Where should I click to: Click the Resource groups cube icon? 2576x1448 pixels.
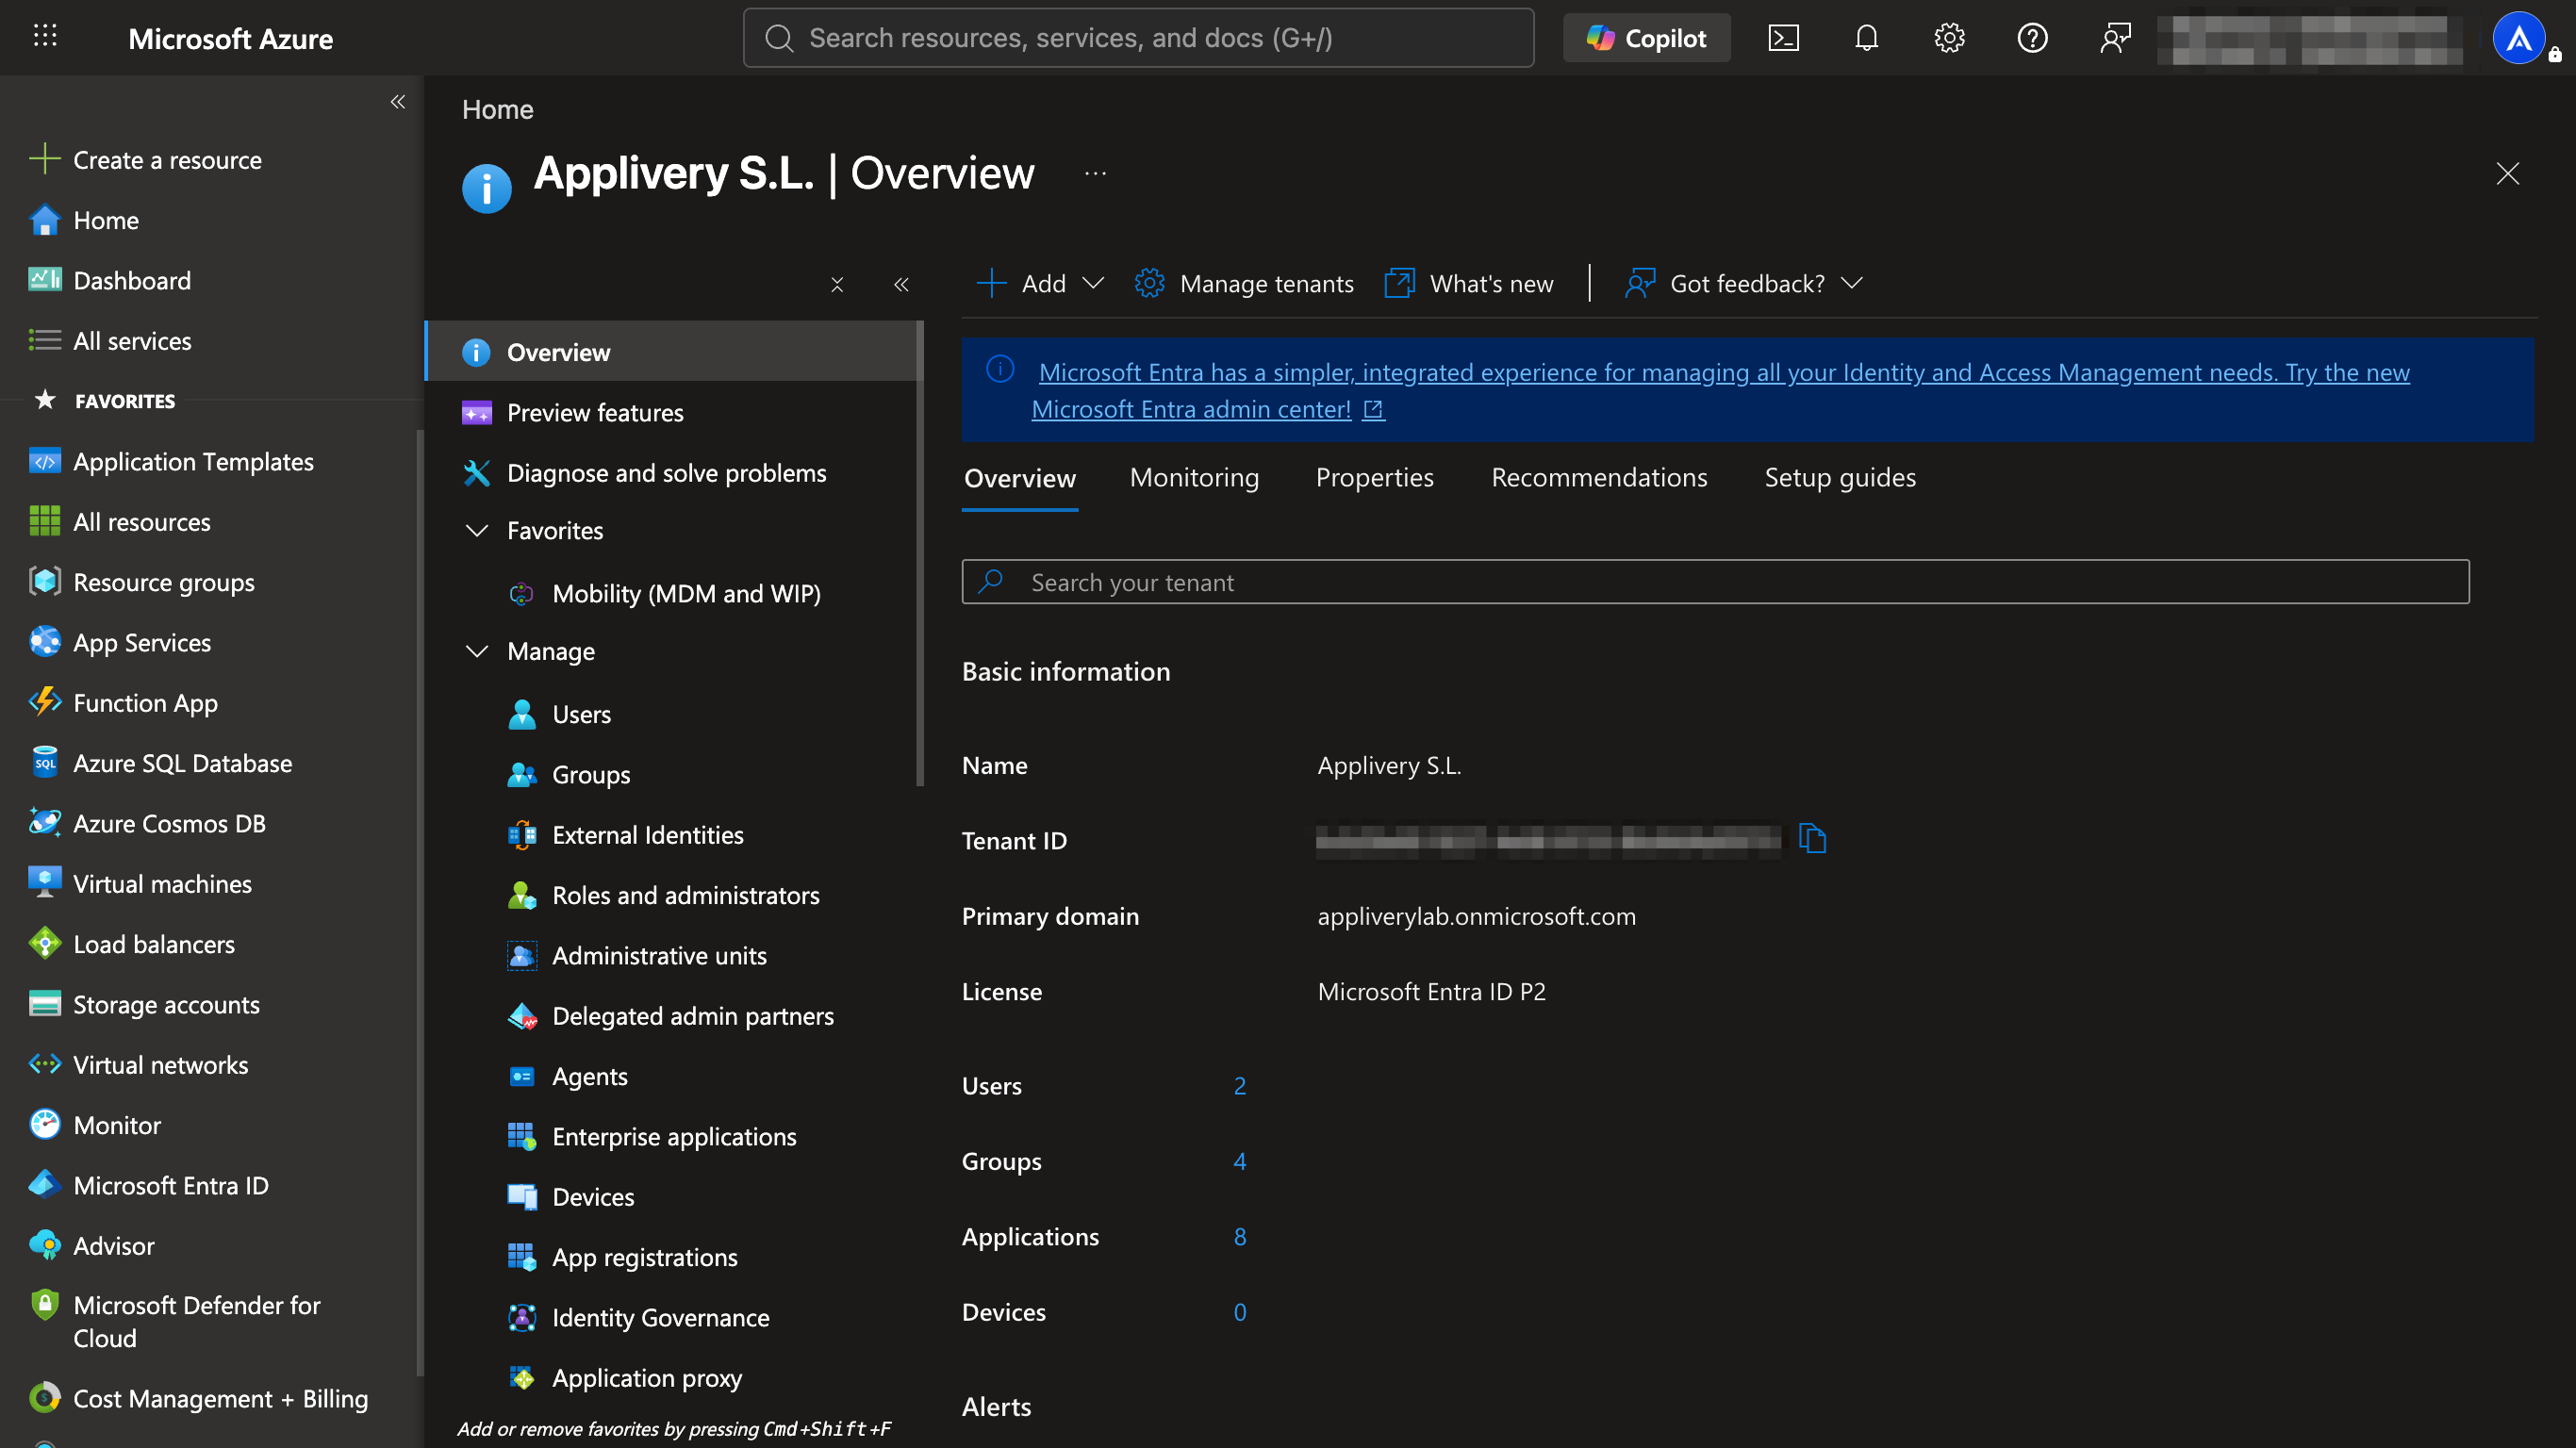44,581
